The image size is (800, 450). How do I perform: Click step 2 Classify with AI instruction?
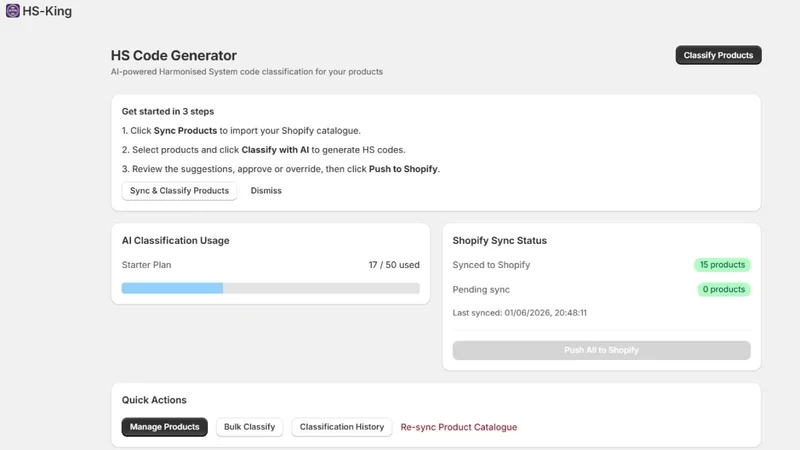(263, 150)
